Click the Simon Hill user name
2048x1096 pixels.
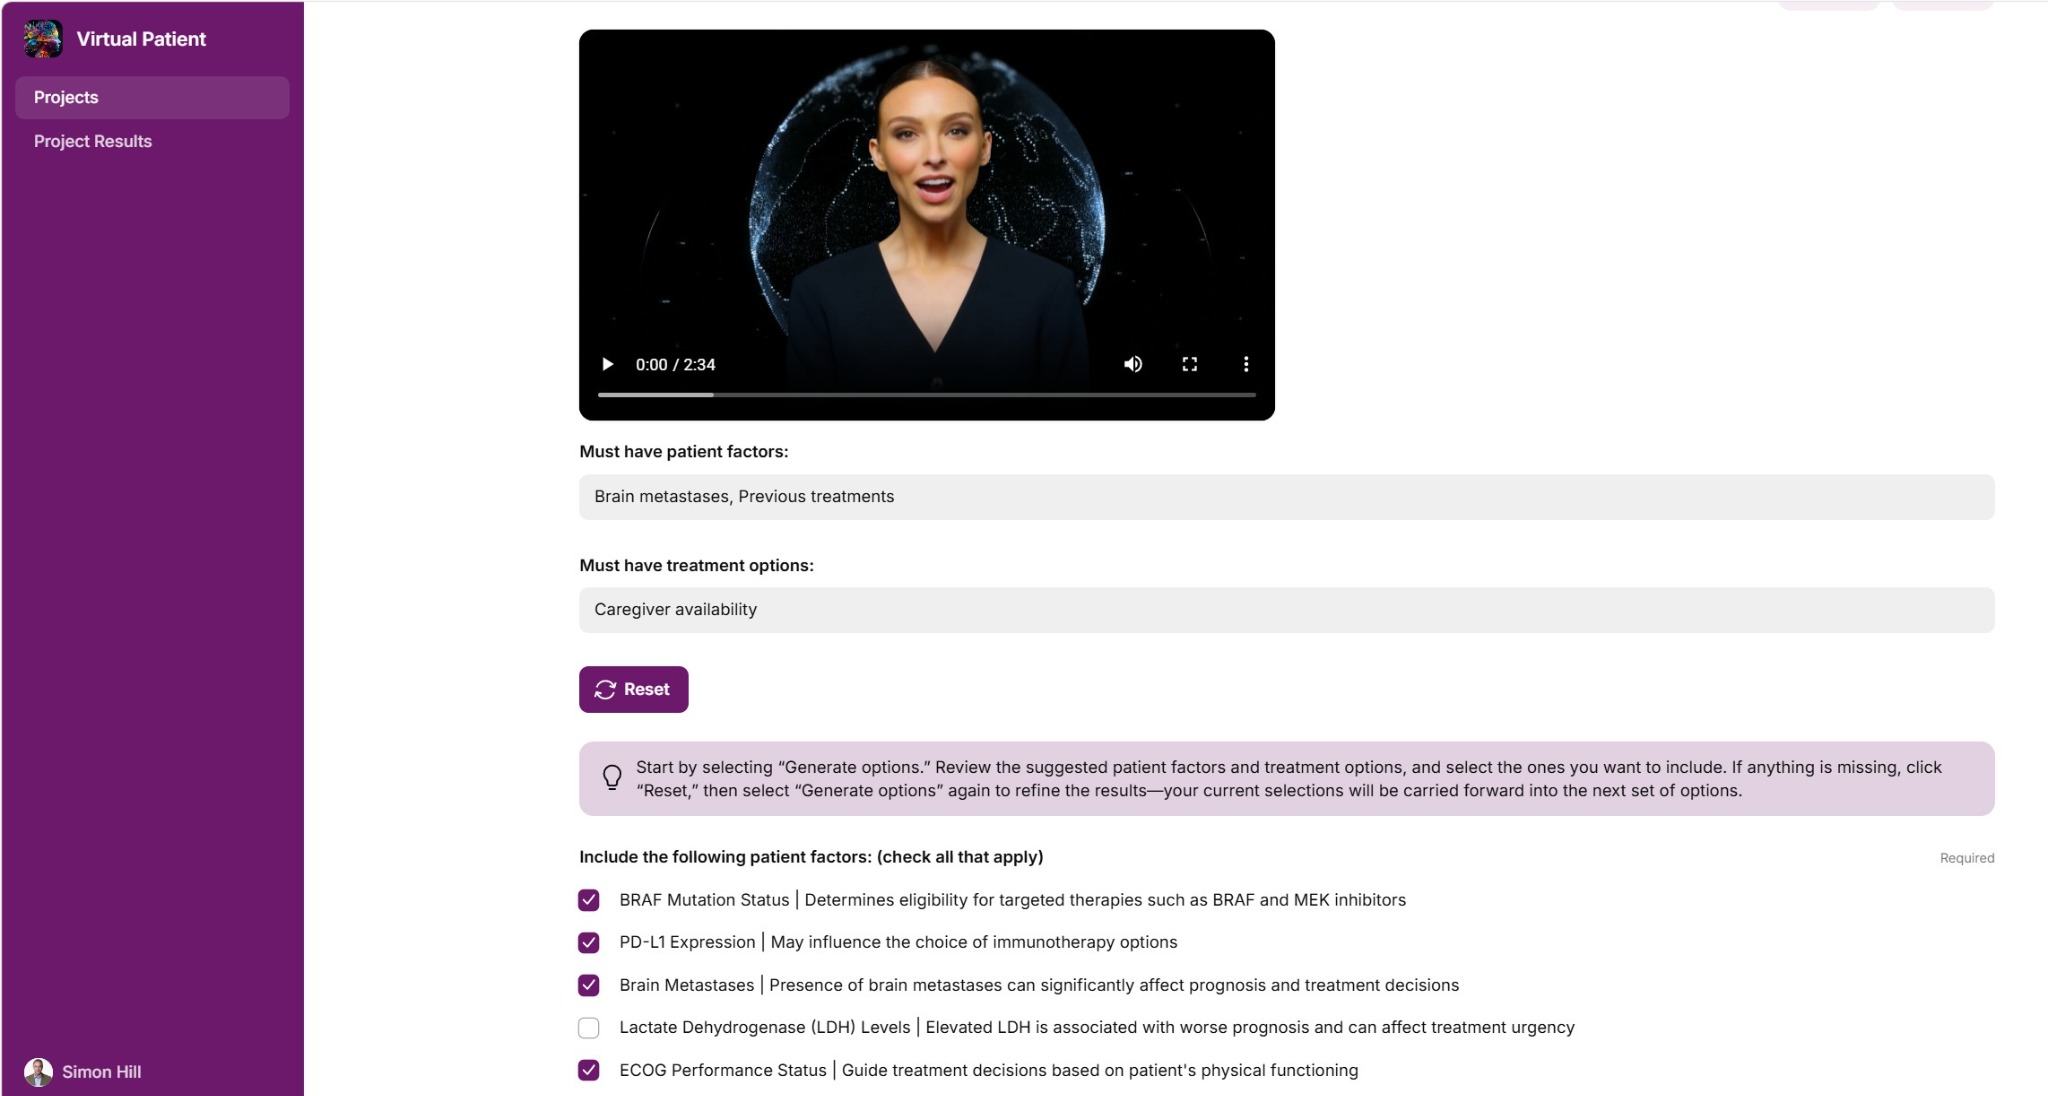coord(101,1072)
